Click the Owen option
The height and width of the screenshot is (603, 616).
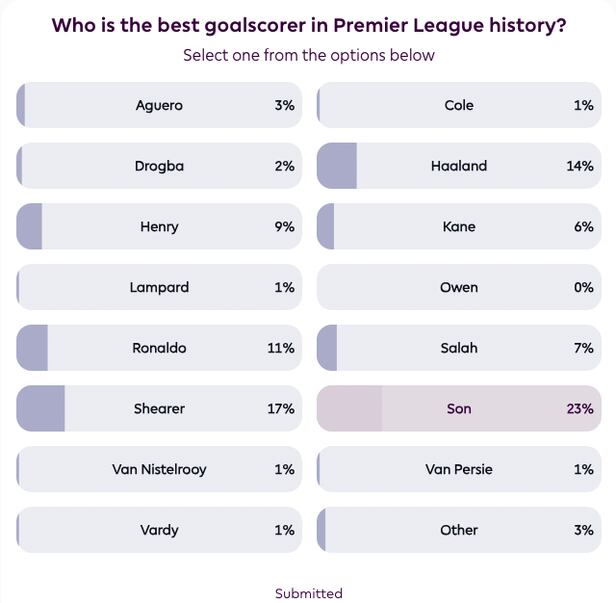click(459, 288)
